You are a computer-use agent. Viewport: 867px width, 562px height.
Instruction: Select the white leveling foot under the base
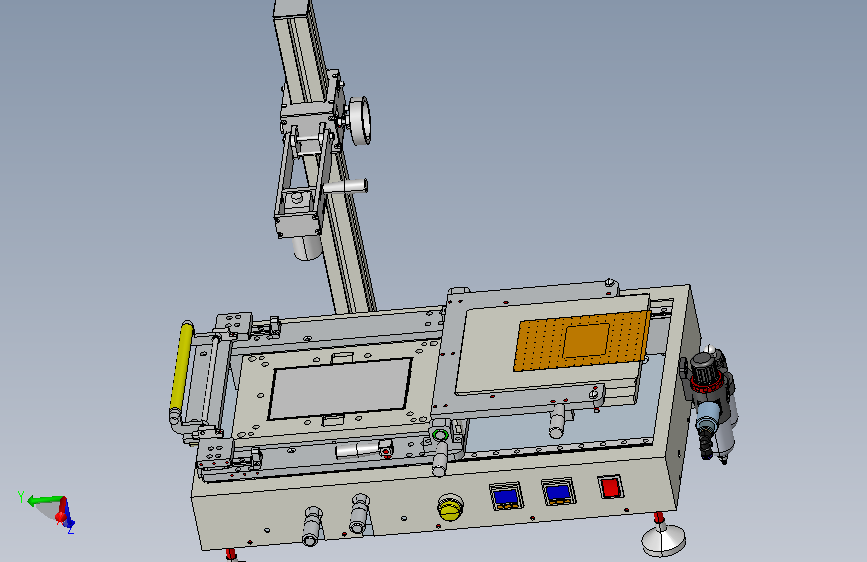coord(663,540)
